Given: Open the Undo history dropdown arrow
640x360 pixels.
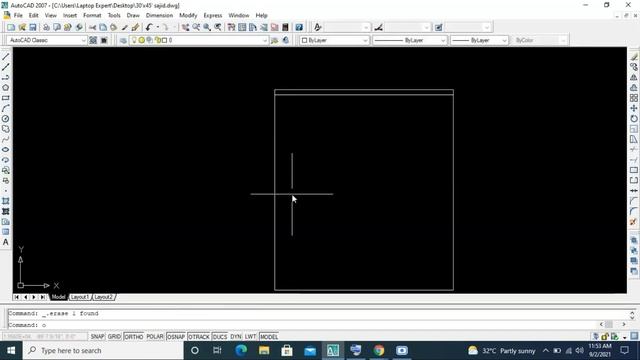Looking at the screenshot, I should (157, 27).
